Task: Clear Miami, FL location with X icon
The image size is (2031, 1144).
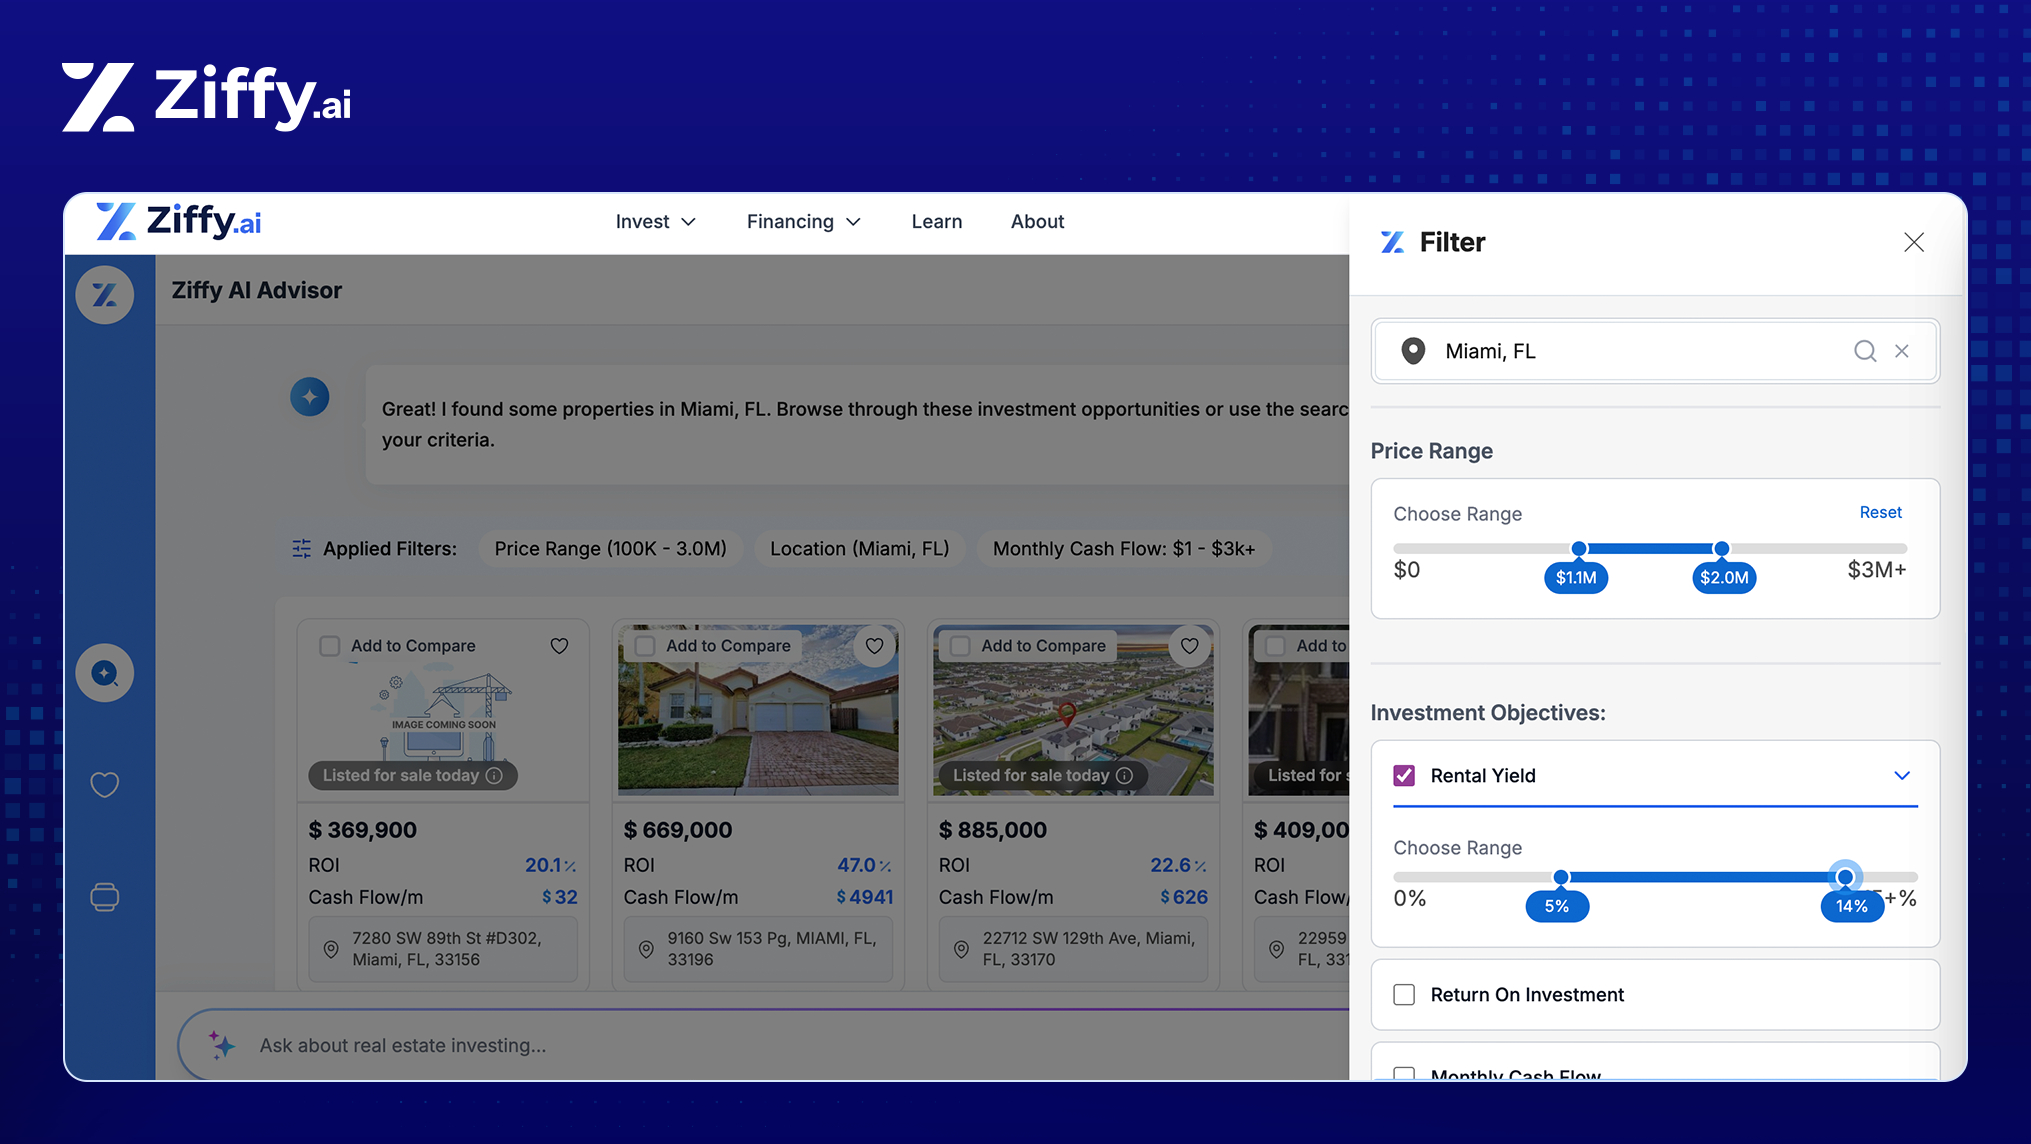Action: pos(1902,351)
